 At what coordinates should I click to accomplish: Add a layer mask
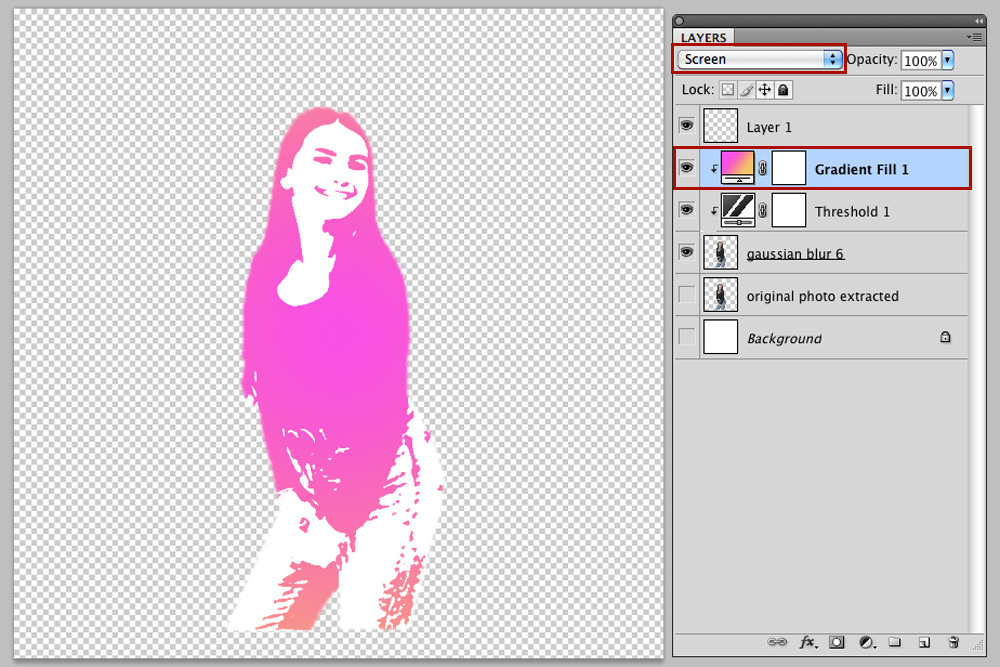(x=837, y=642)
